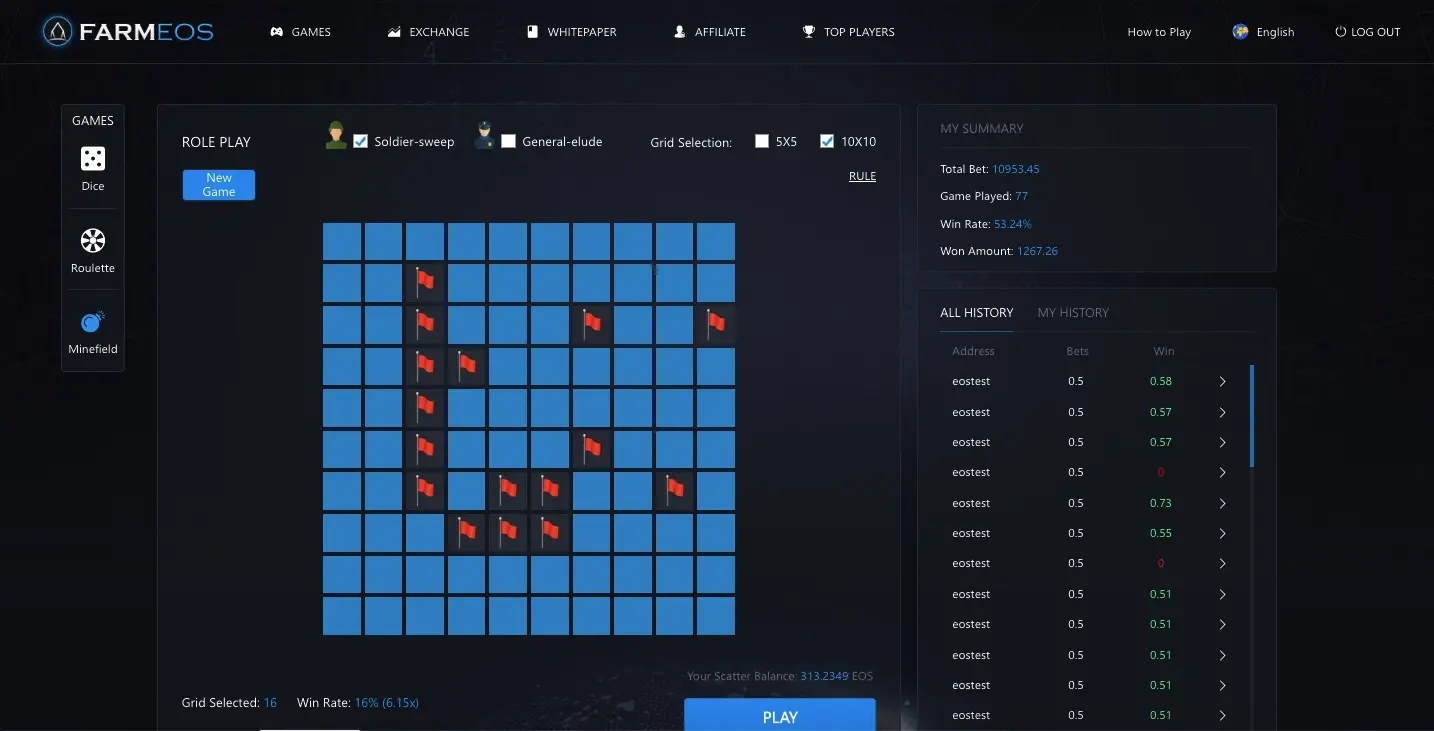
Task: Click the flag in row 7, column 6
Action: (x=550, y=491)
